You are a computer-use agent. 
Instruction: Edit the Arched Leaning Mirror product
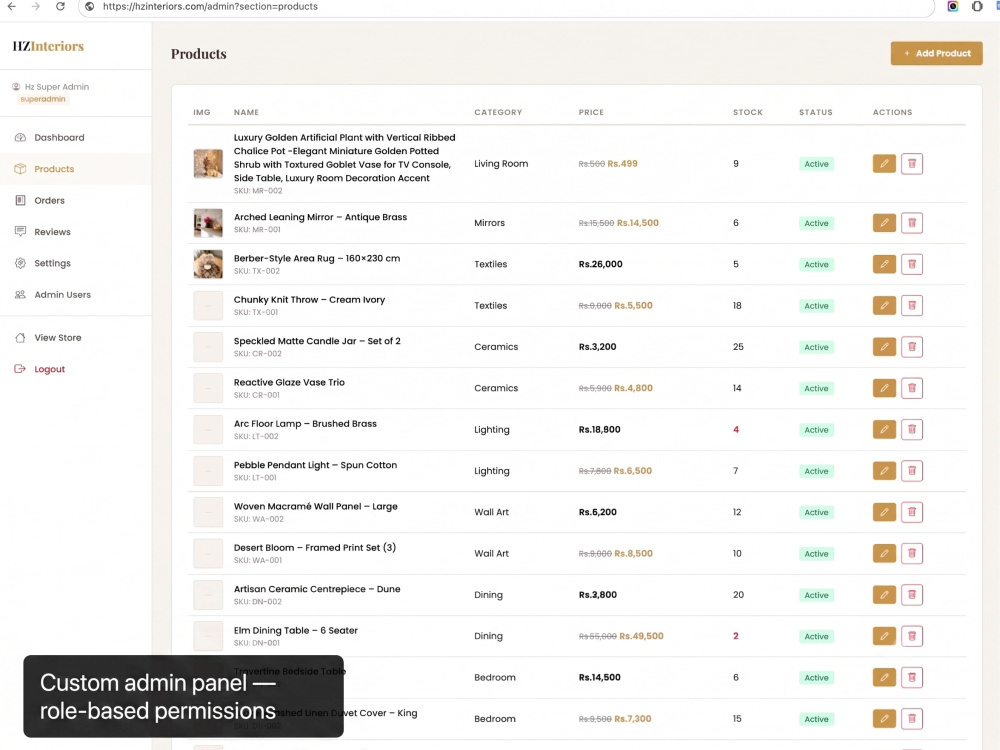pyautogui.click(x=884, y=223)
